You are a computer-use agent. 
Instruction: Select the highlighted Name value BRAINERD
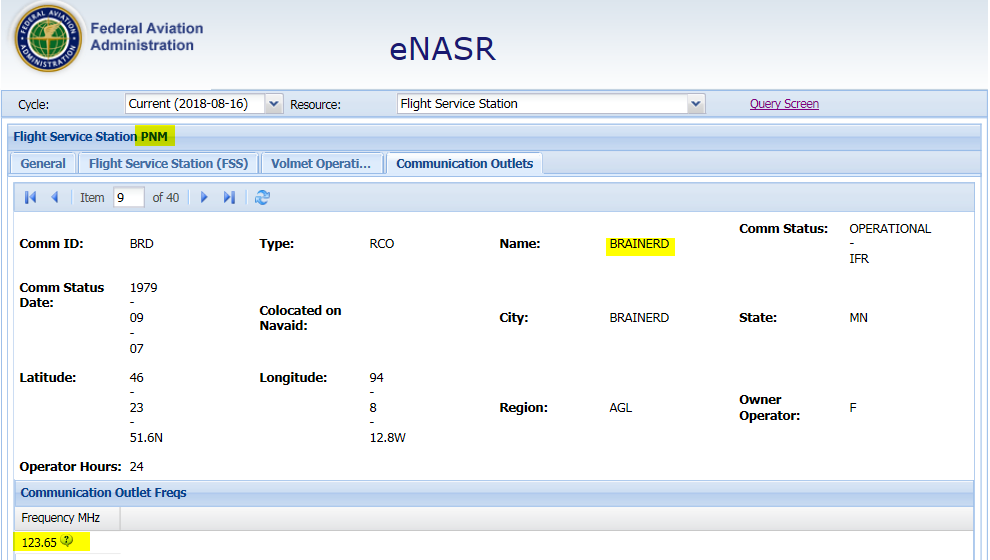(x=639, y=244)
